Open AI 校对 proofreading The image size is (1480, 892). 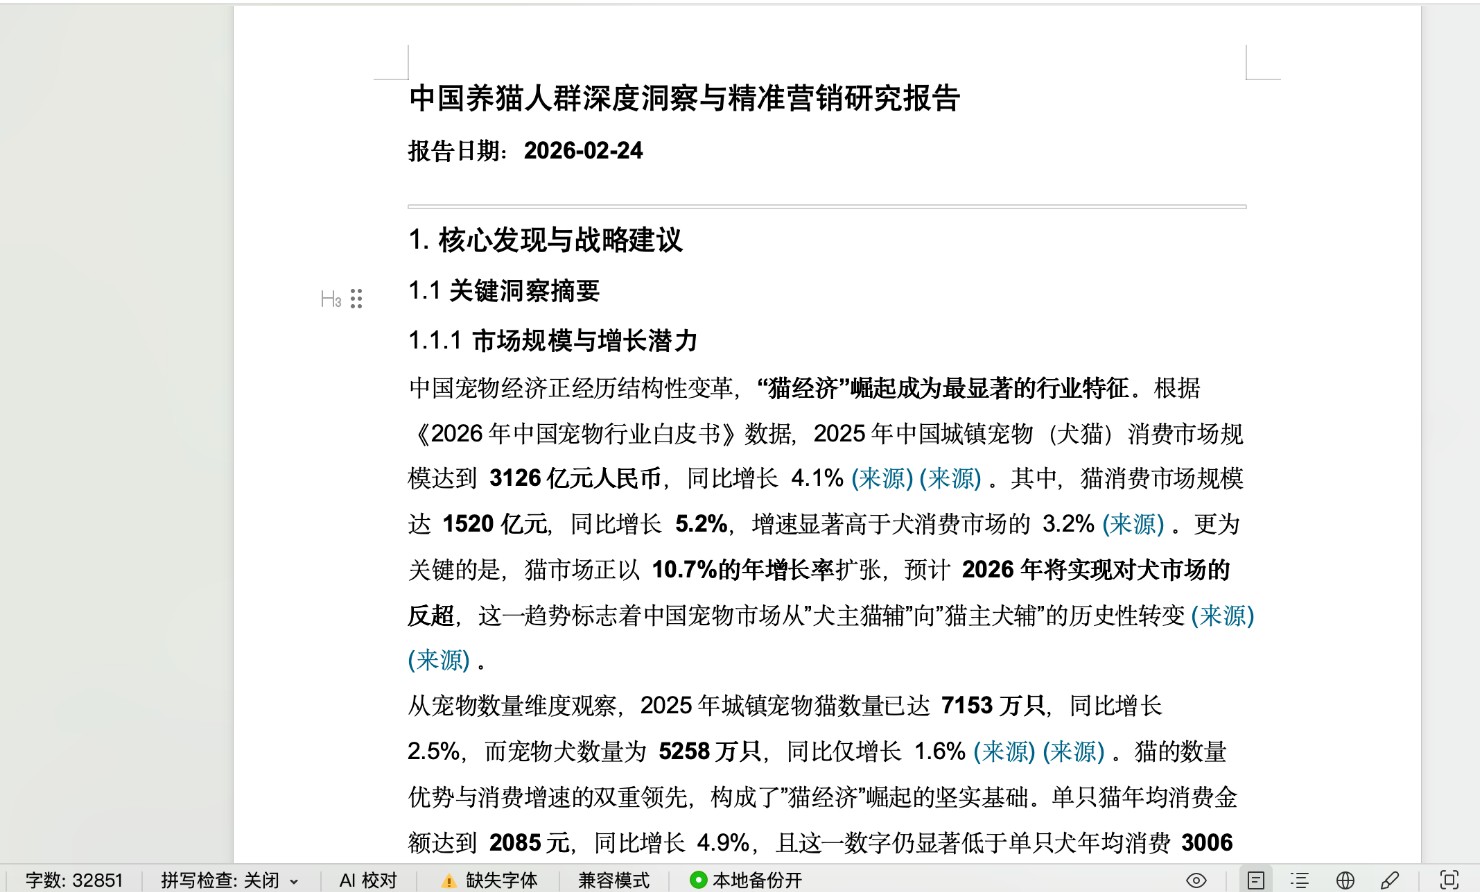coord(368,881)
